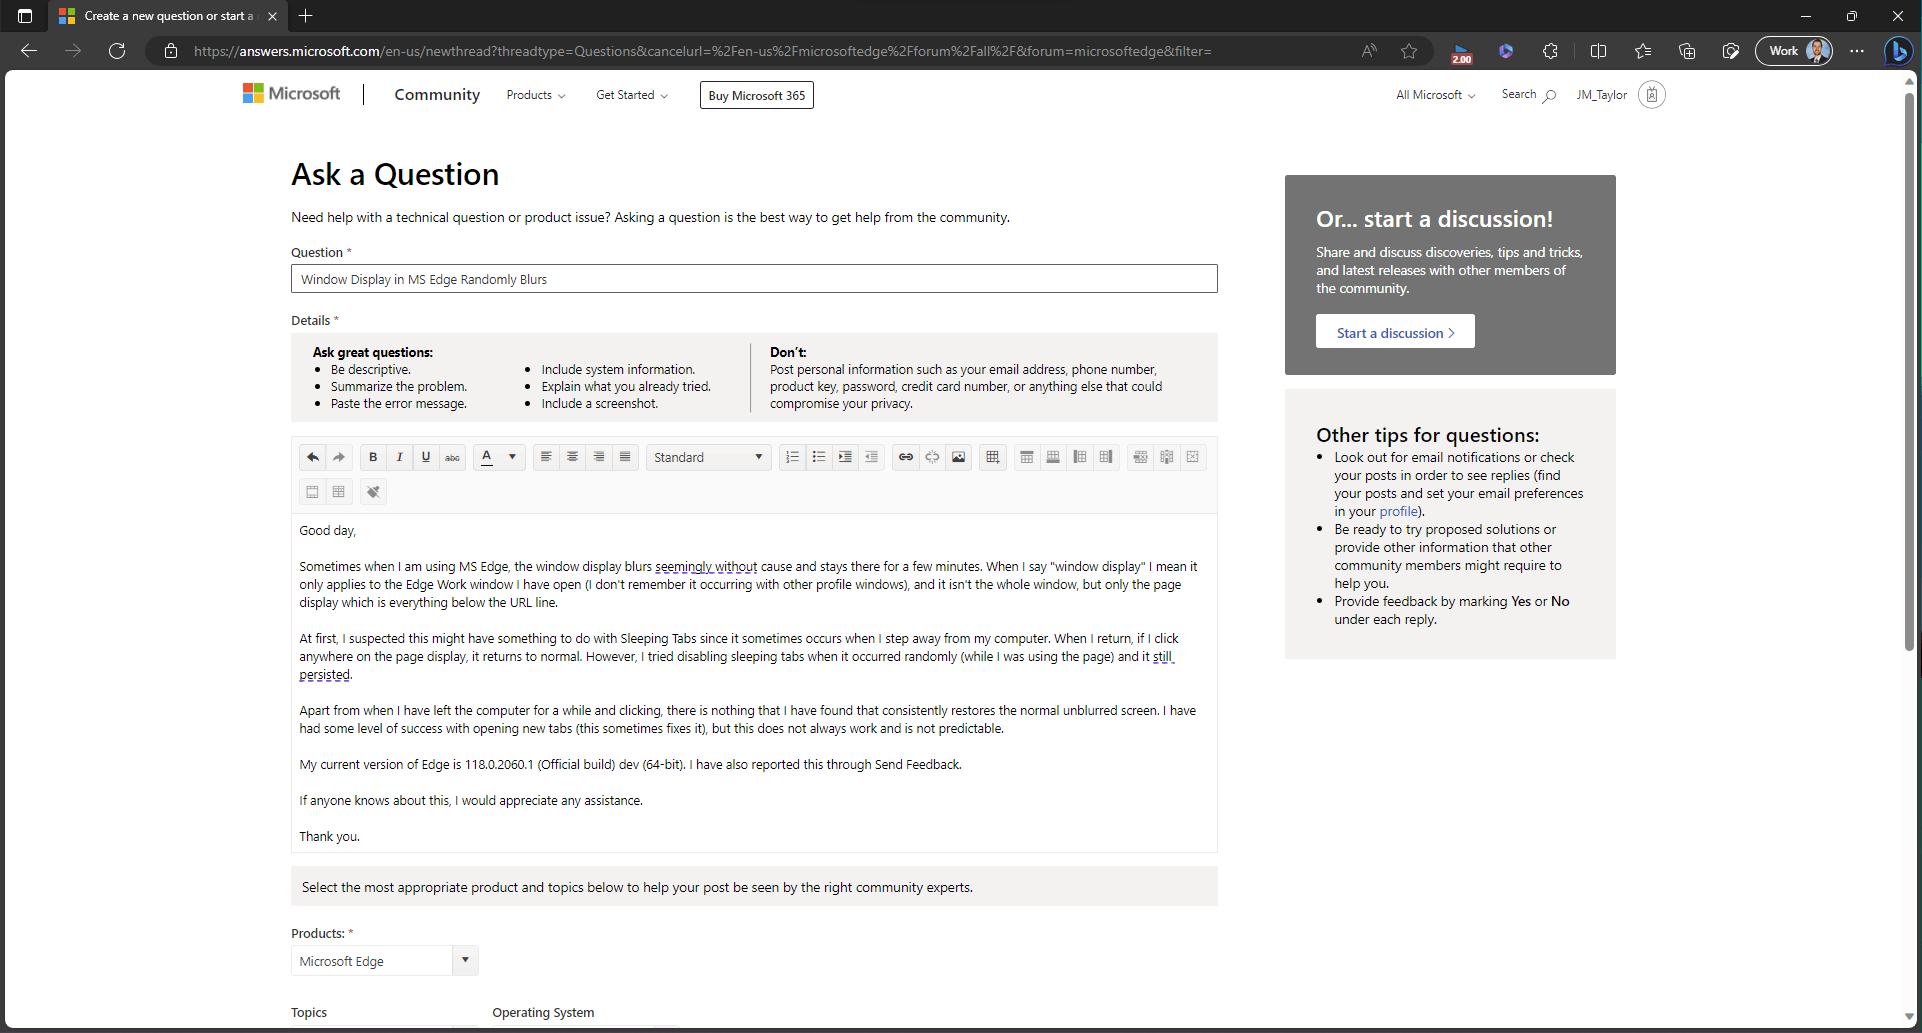The height and width of the screenshot is (1033, 1922).
Task: Click Buy Microsoft 365 button
Action: coord(757,95)
